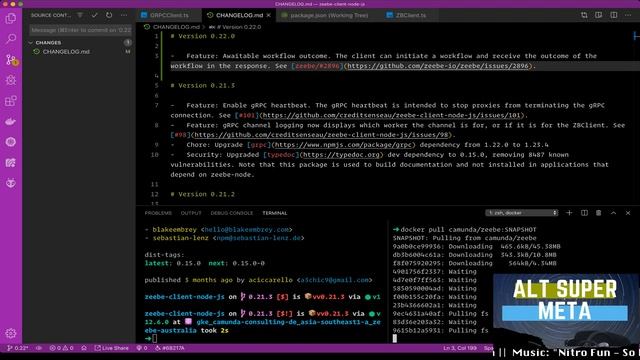The image size is (640, 360).
Task: Click the home icon in status bar
Action: [x=84, y=348]
